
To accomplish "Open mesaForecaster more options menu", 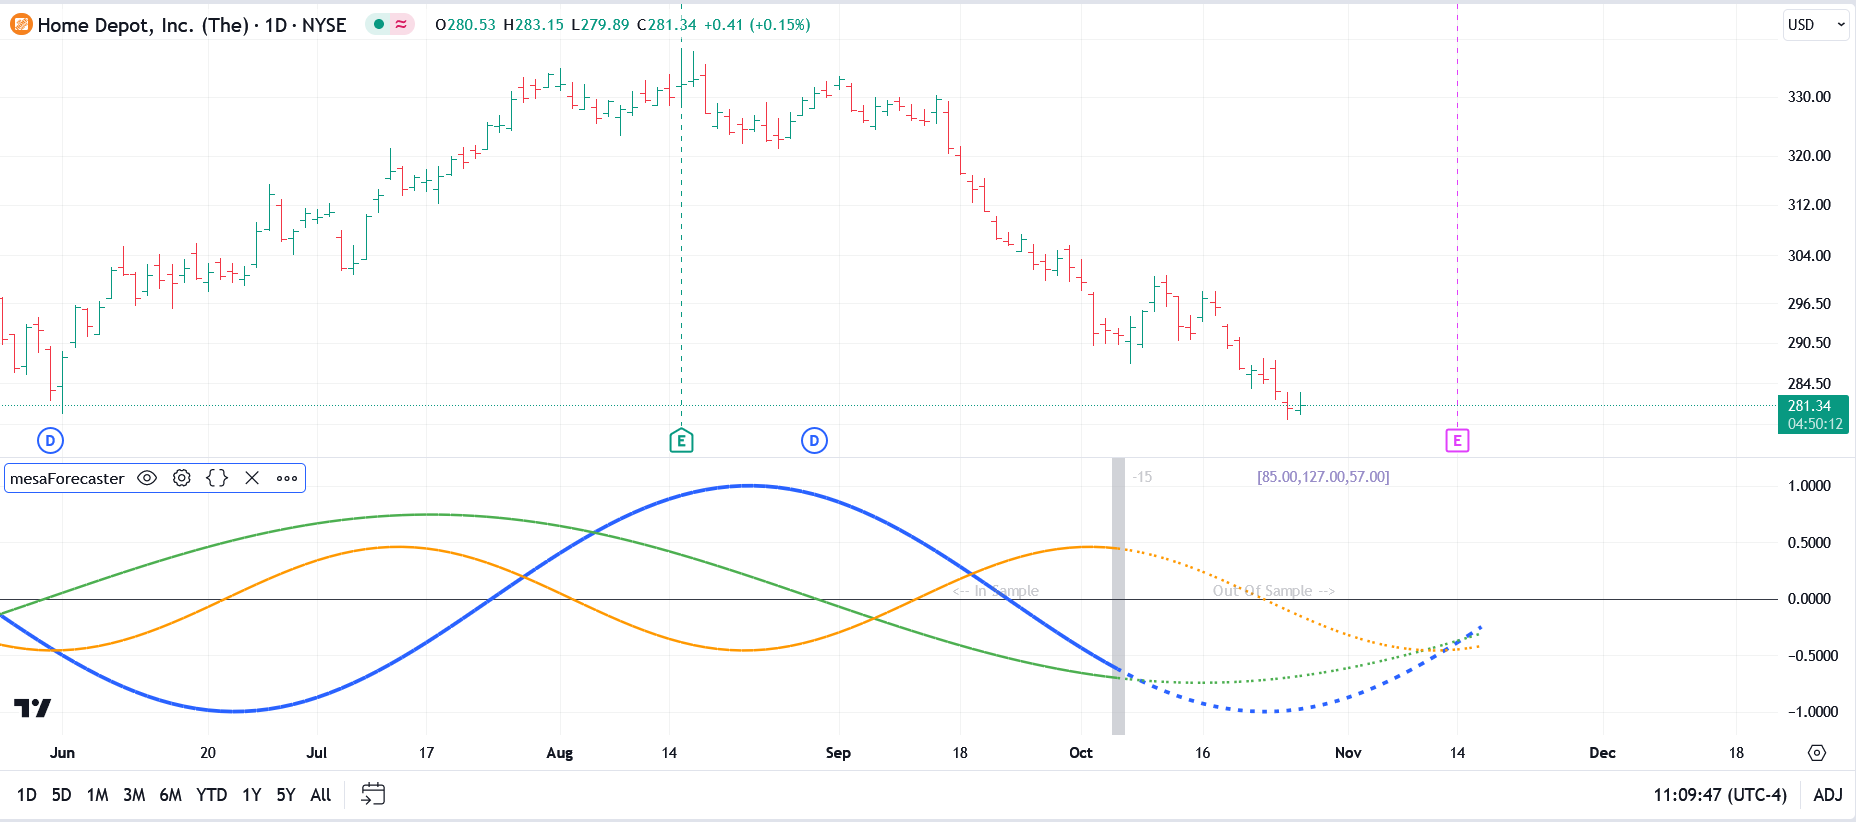I will pos(287,478).
